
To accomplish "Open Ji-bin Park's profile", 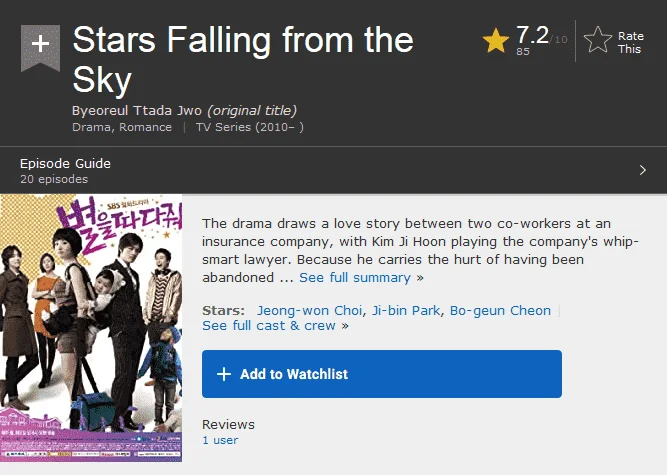I will (x=406, y=310).
